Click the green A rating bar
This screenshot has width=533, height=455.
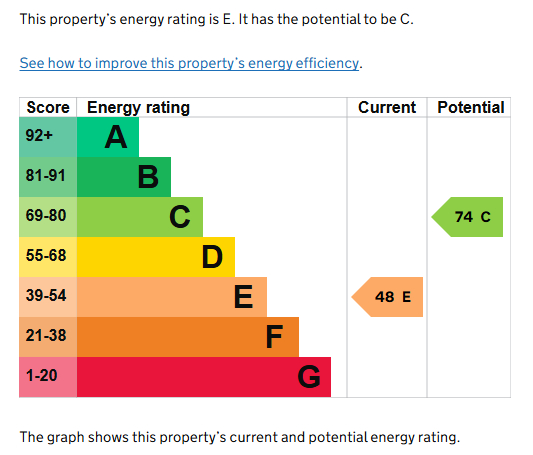pyautogui.click(x=108, y=137)
